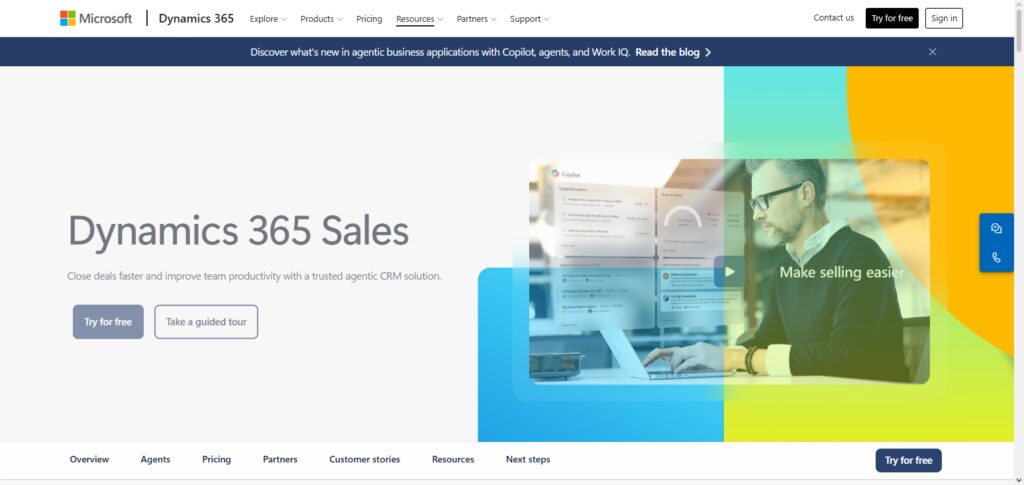Expand the Support menu

(x=530, y=19)
